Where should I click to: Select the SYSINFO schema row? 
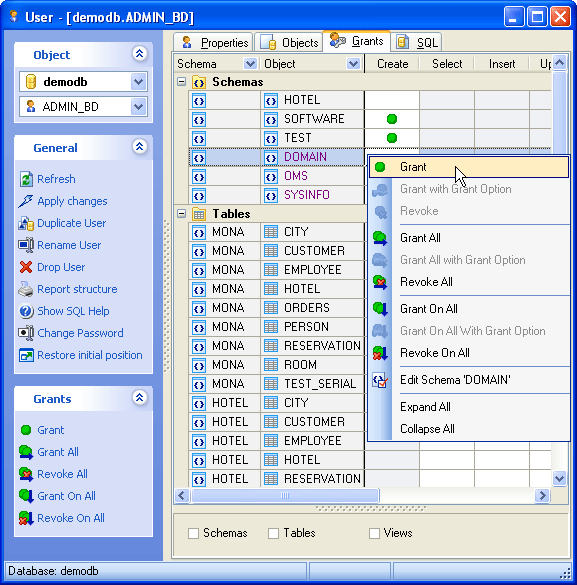tap(276, 195)
